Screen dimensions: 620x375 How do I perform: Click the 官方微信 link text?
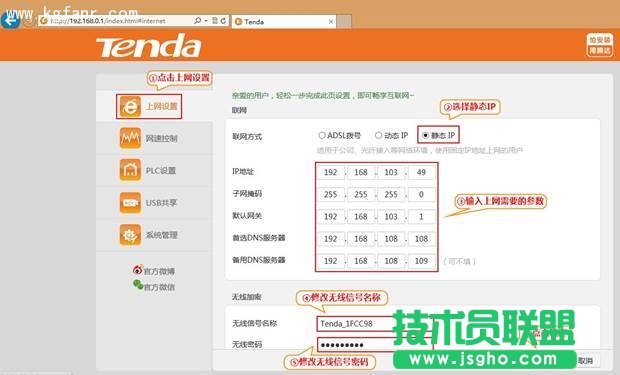(x=159, y=287)
